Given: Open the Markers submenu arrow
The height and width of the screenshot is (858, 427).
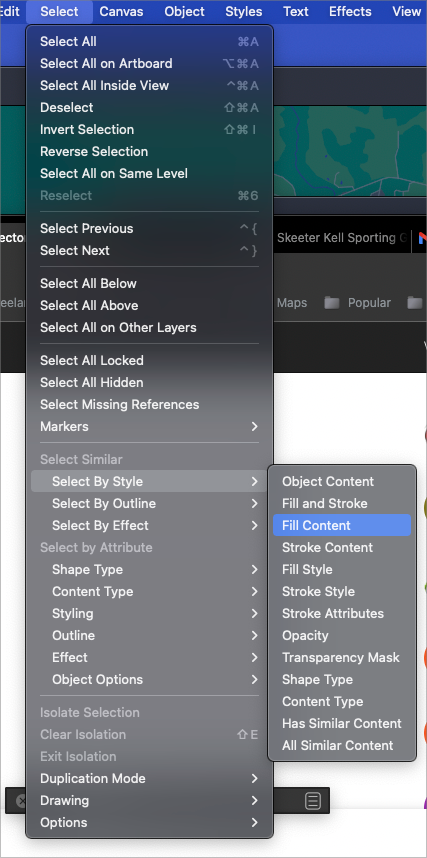Looking at the screenshot, I should (254, 426).
